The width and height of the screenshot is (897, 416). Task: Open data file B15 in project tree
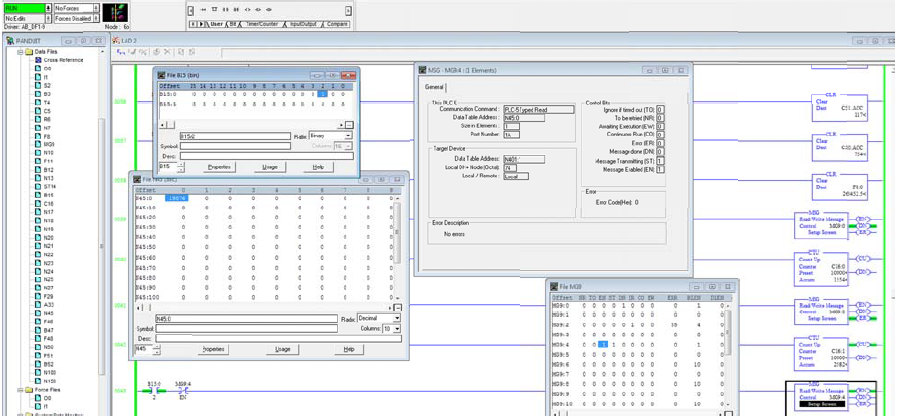click(x=44, y=195)
